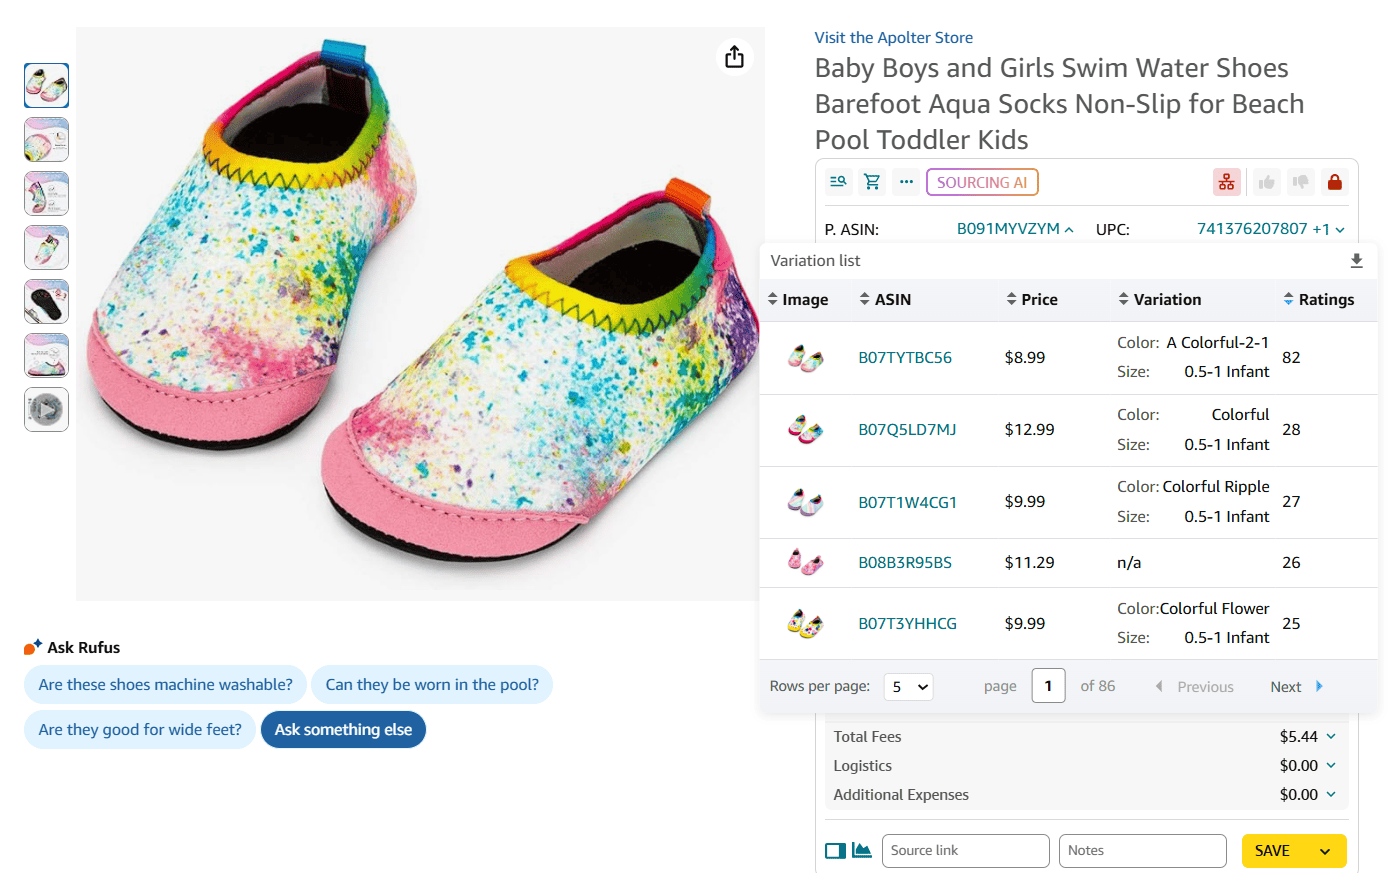Image resolution: width=1392 pixels, height=873 pixels.
Task: Open the chart icon beside Source link
Action: (x=861, y=850)
